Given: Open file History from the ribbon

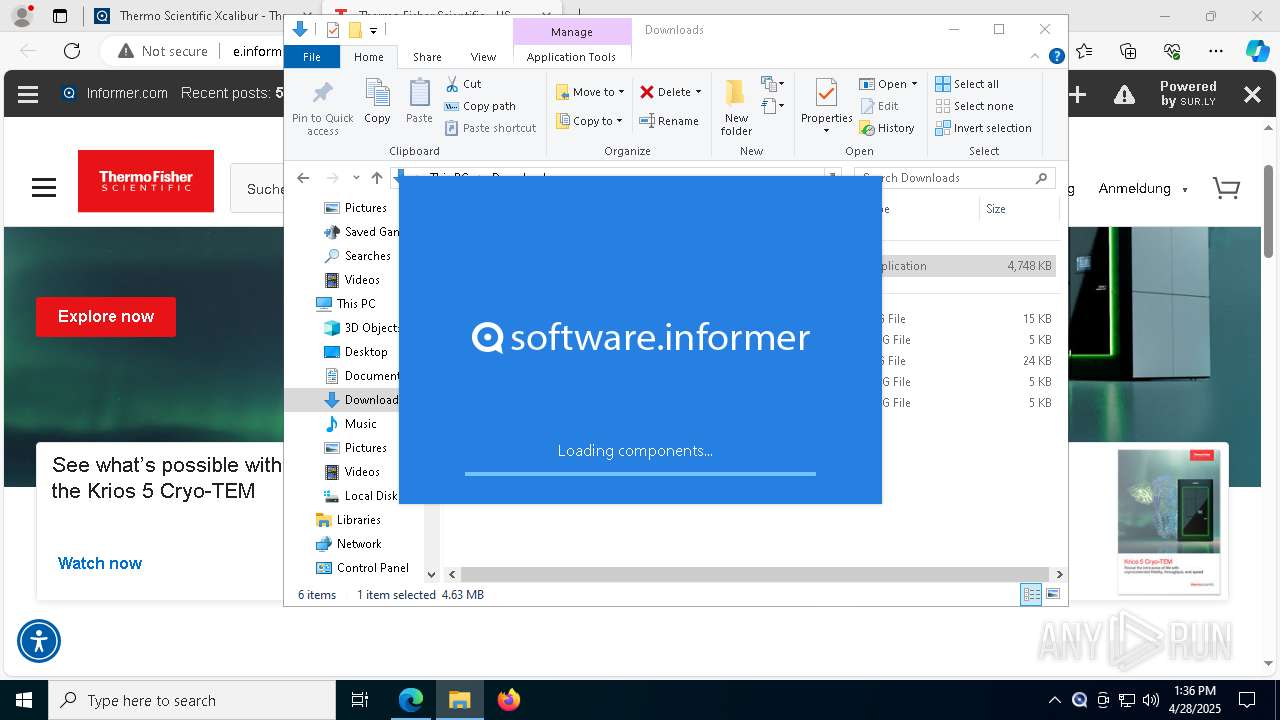Looking at the screenshot, I should tap(886, 128).
